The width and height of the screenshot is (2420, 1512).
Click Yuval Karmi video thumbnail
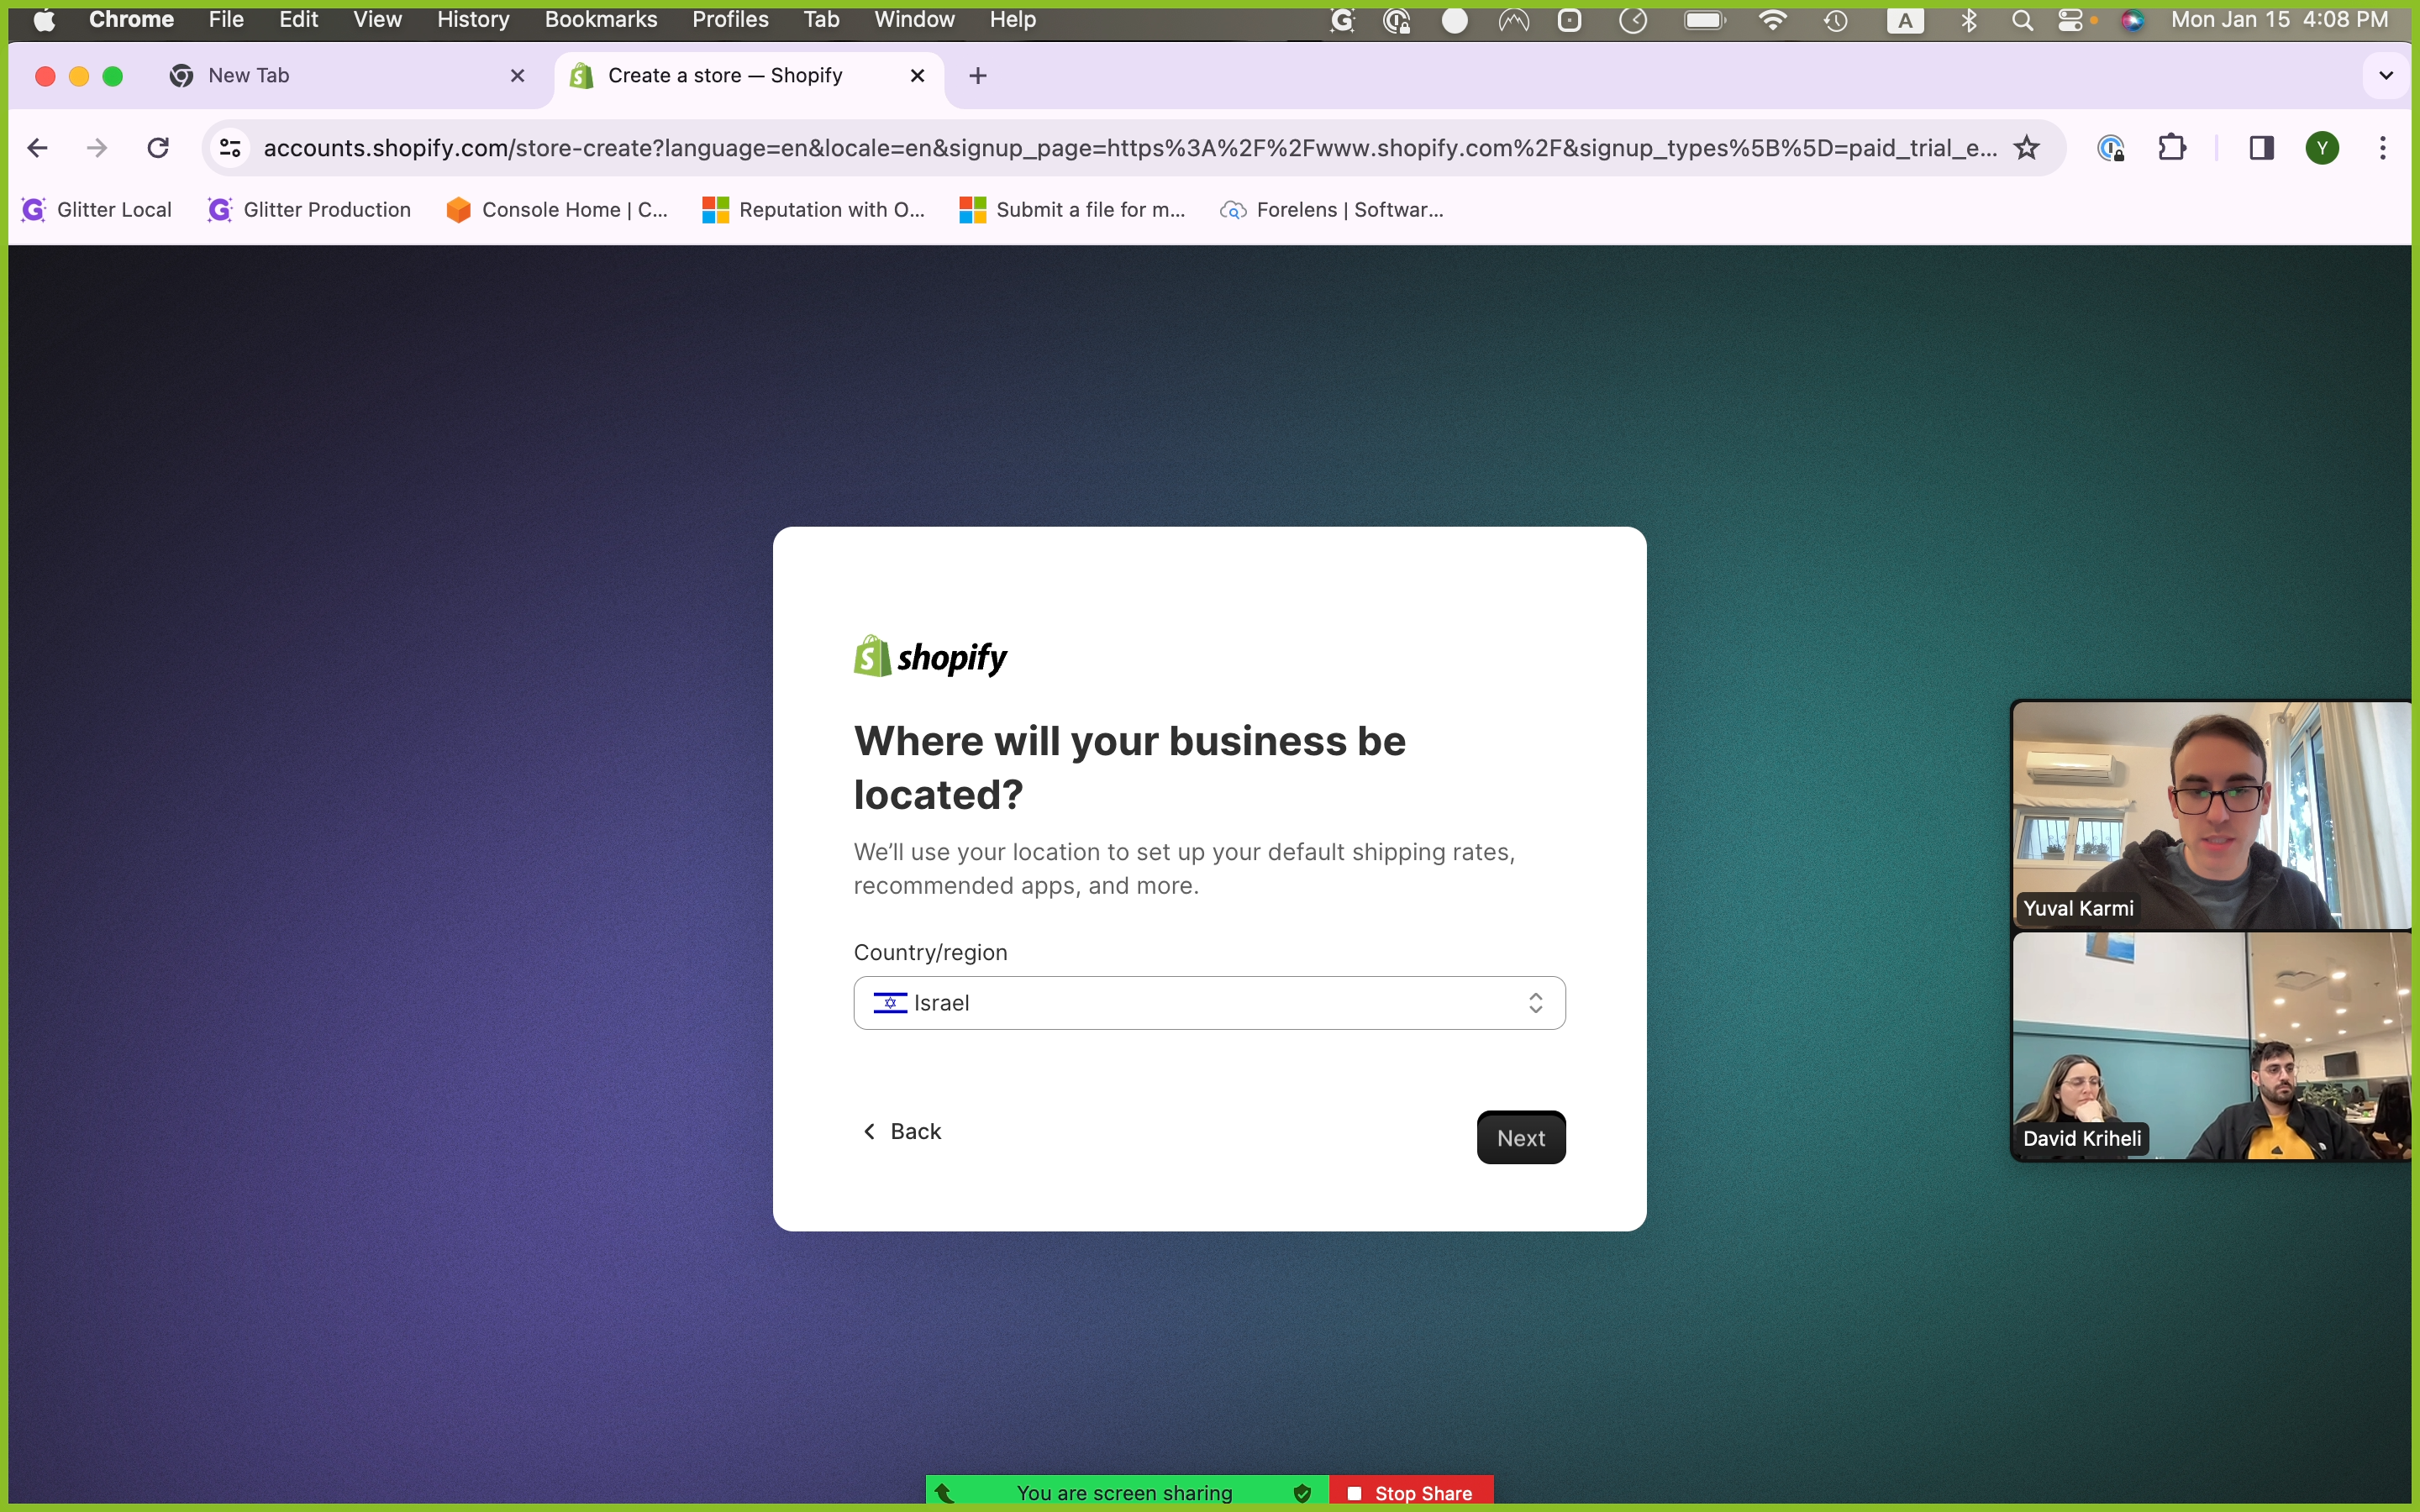tap(2212, 815)
